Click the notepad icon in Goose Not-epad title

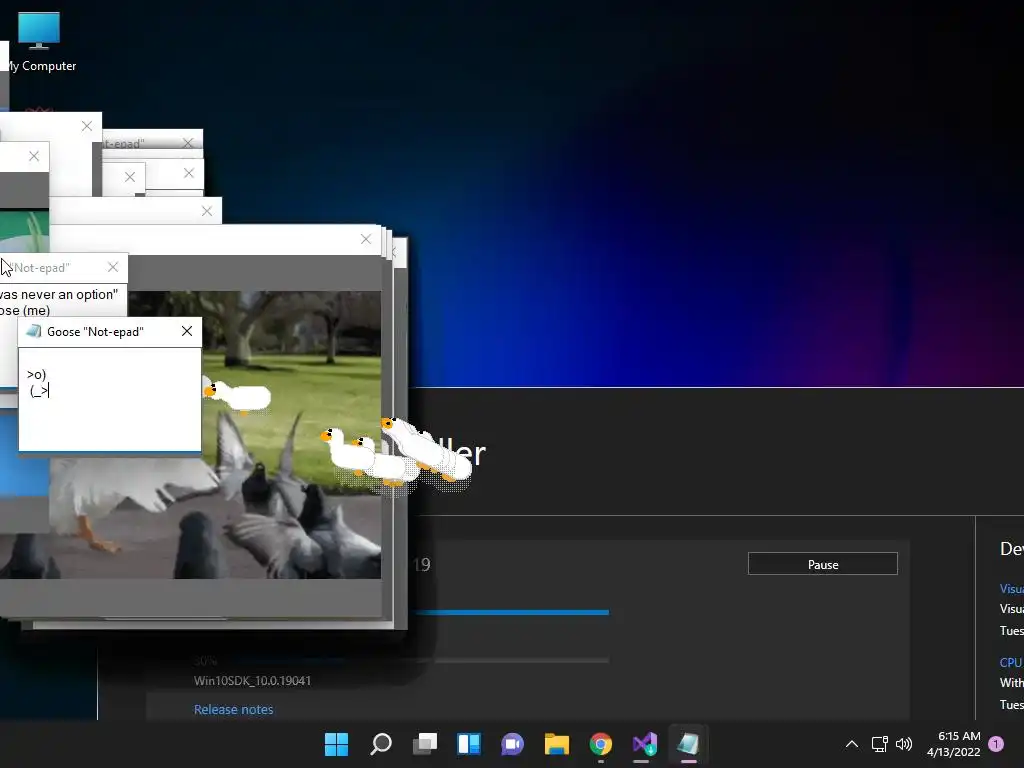pyautogui.click(x=33, y=331)
